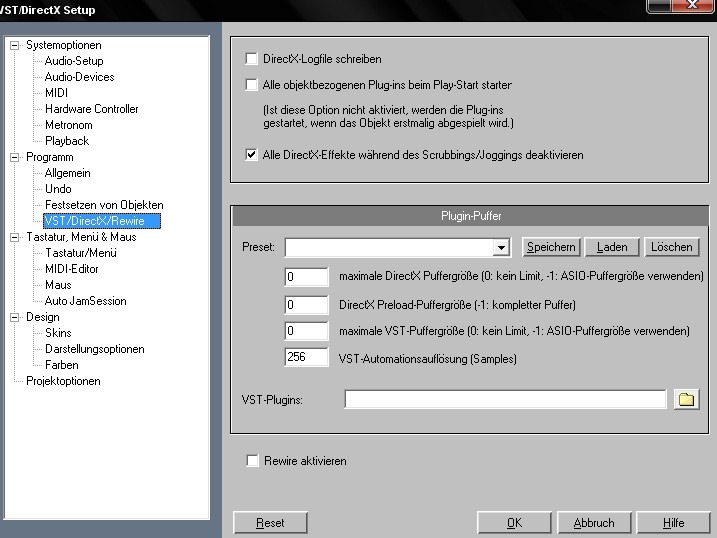Open Farben color settings
Image resolution: width=717 pixels, height=538 pixels.
(x=62, y=365)
